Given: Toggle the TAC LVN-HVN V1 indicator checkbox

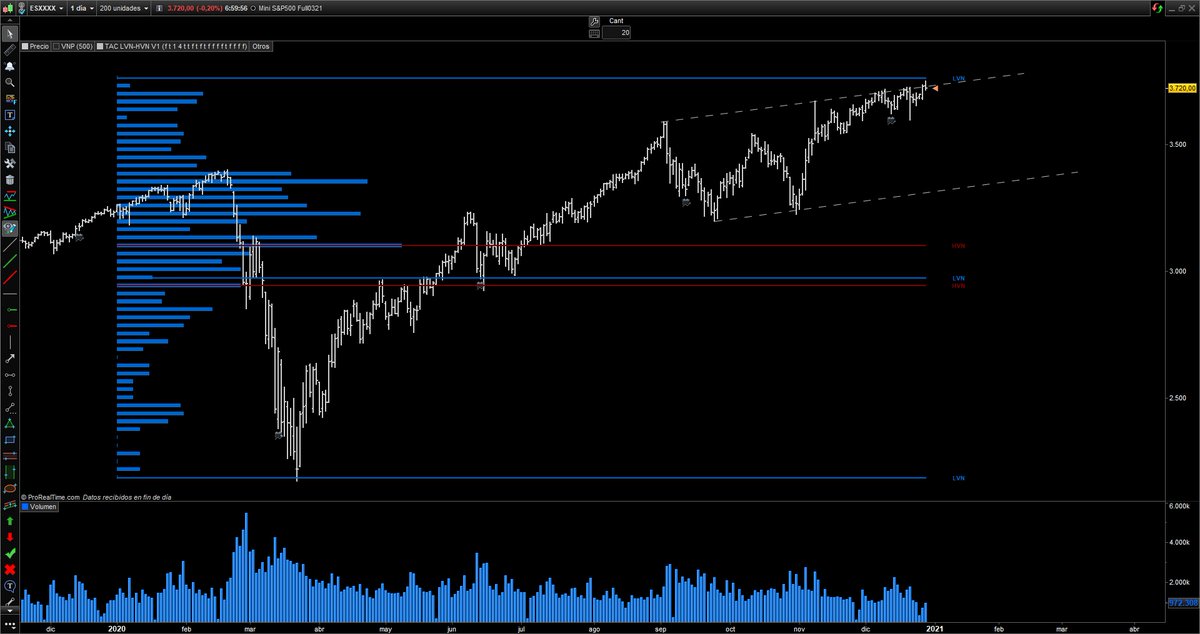Looking at the screenshot, I should (100, 46).
